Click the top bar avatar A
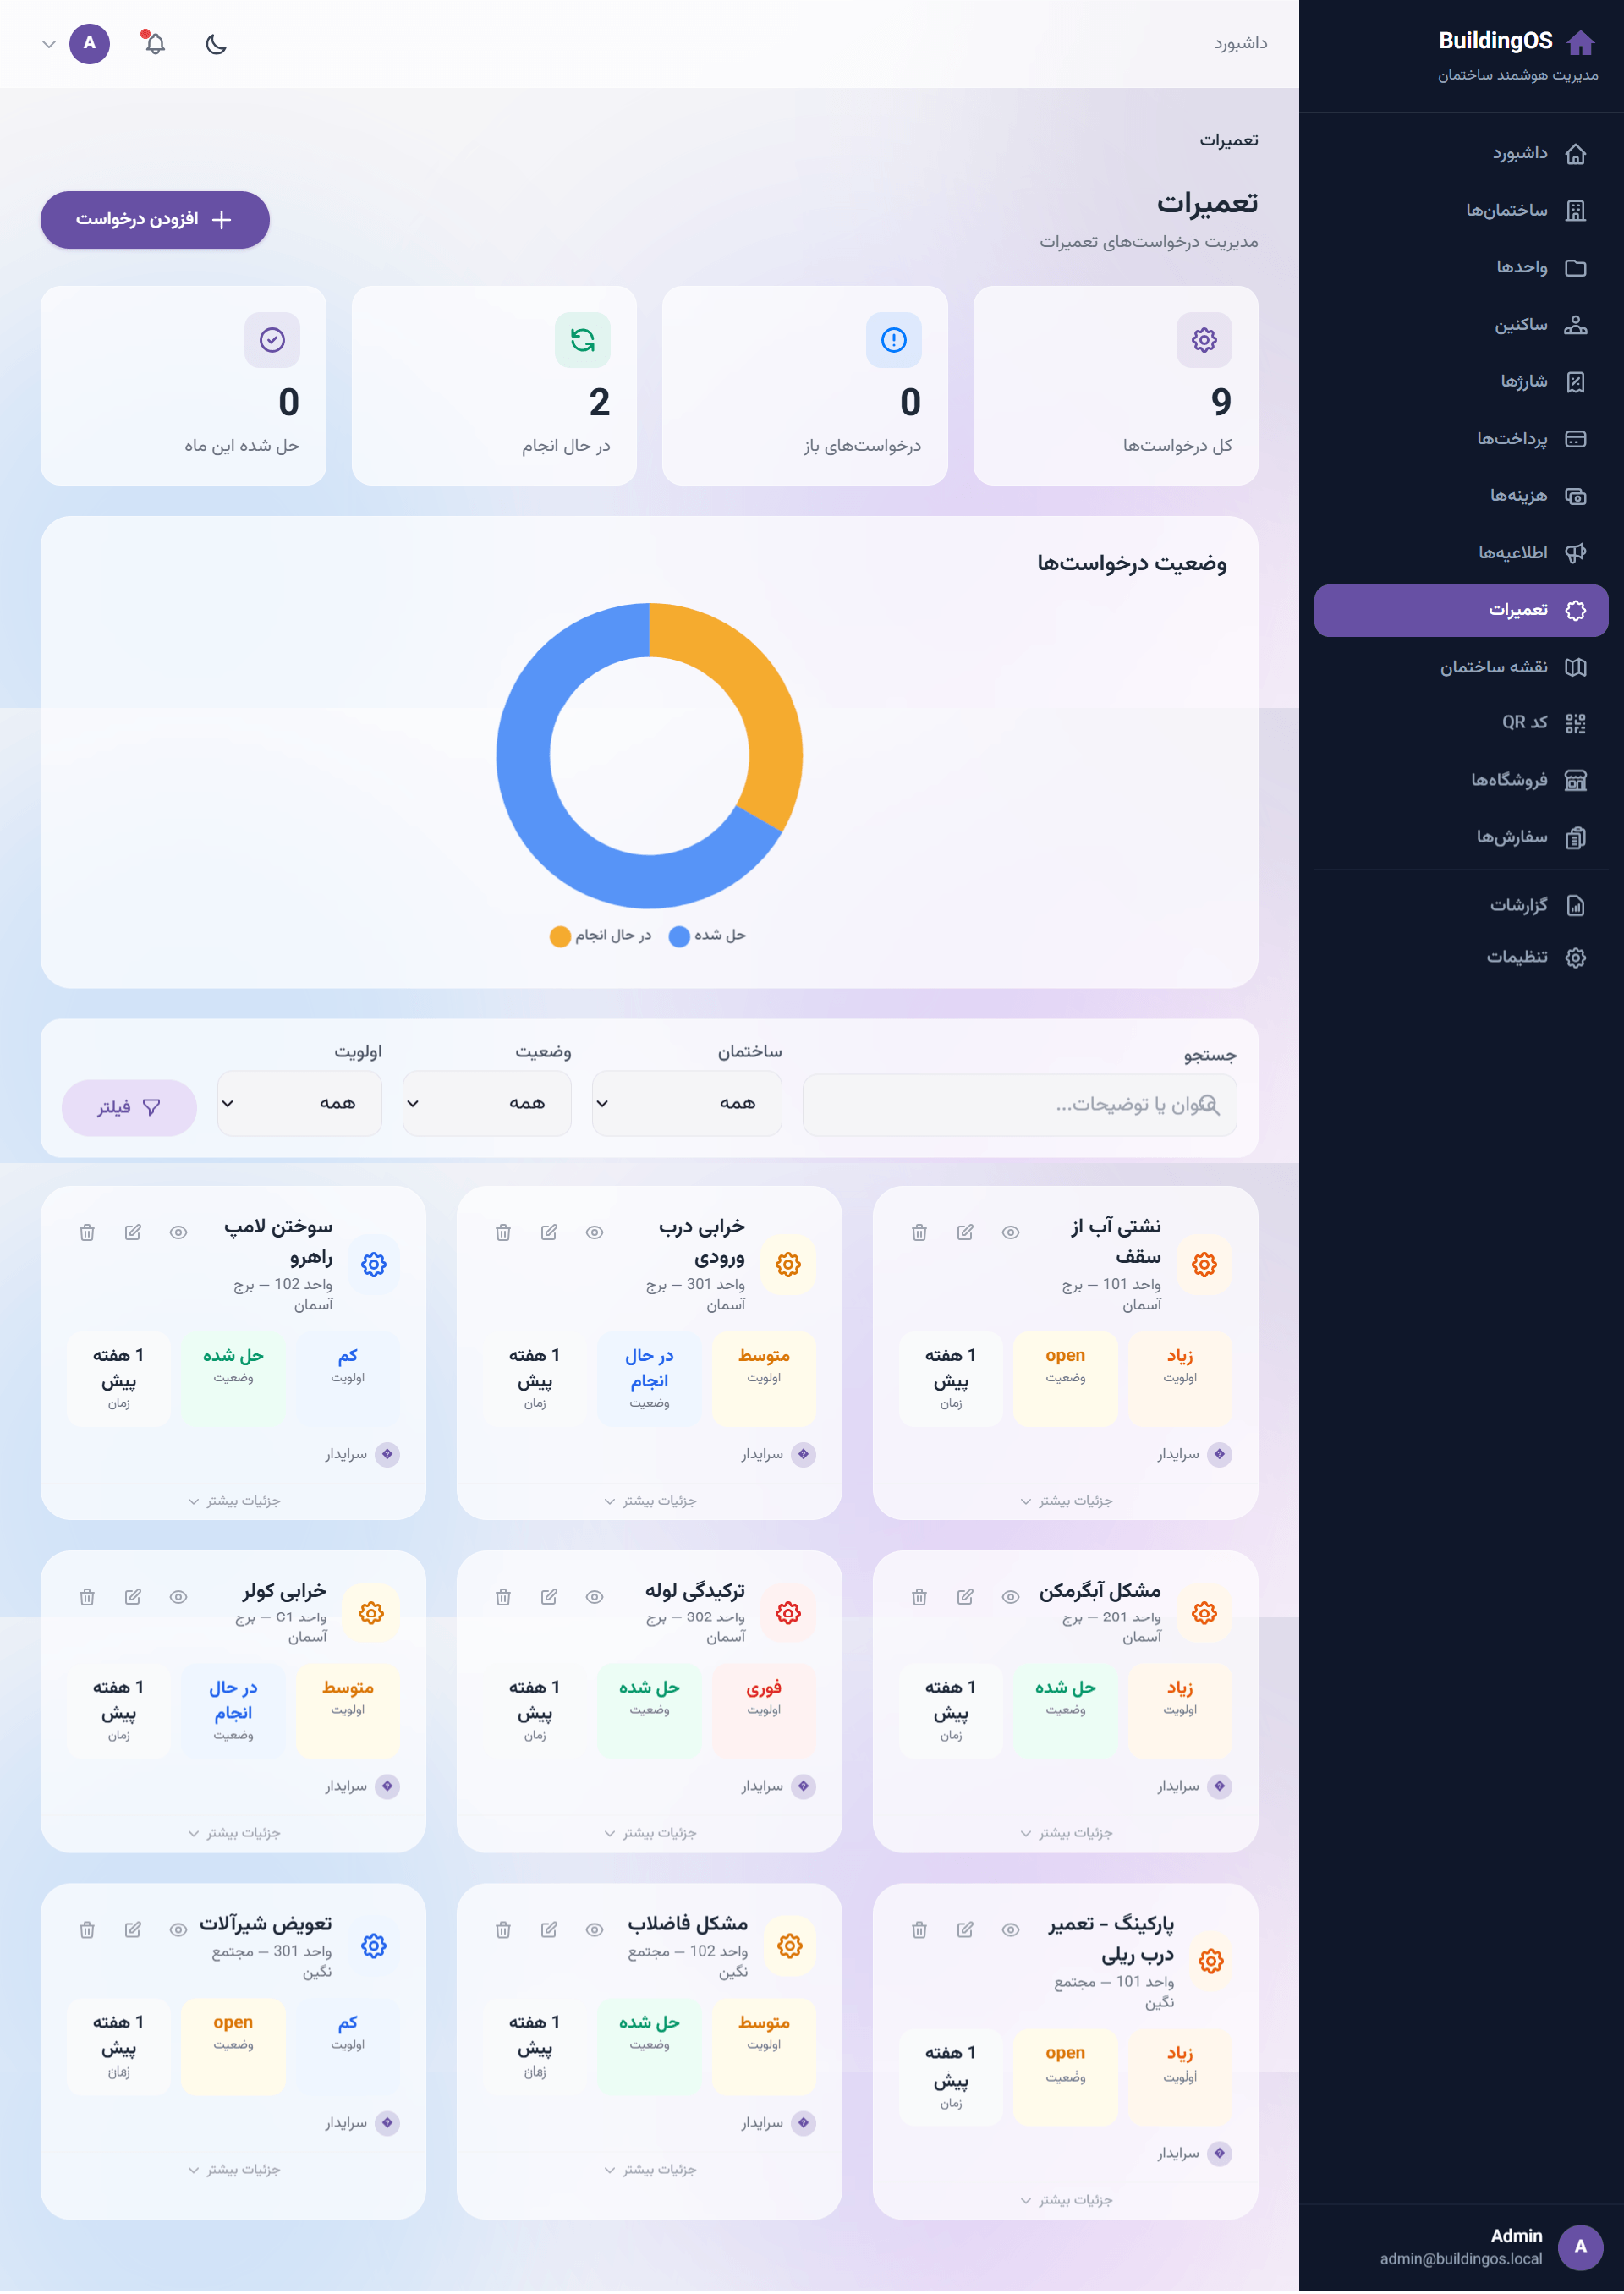Image resolution: width=1624 pixels, height=2294 pixels. click(x=89, y=43)
